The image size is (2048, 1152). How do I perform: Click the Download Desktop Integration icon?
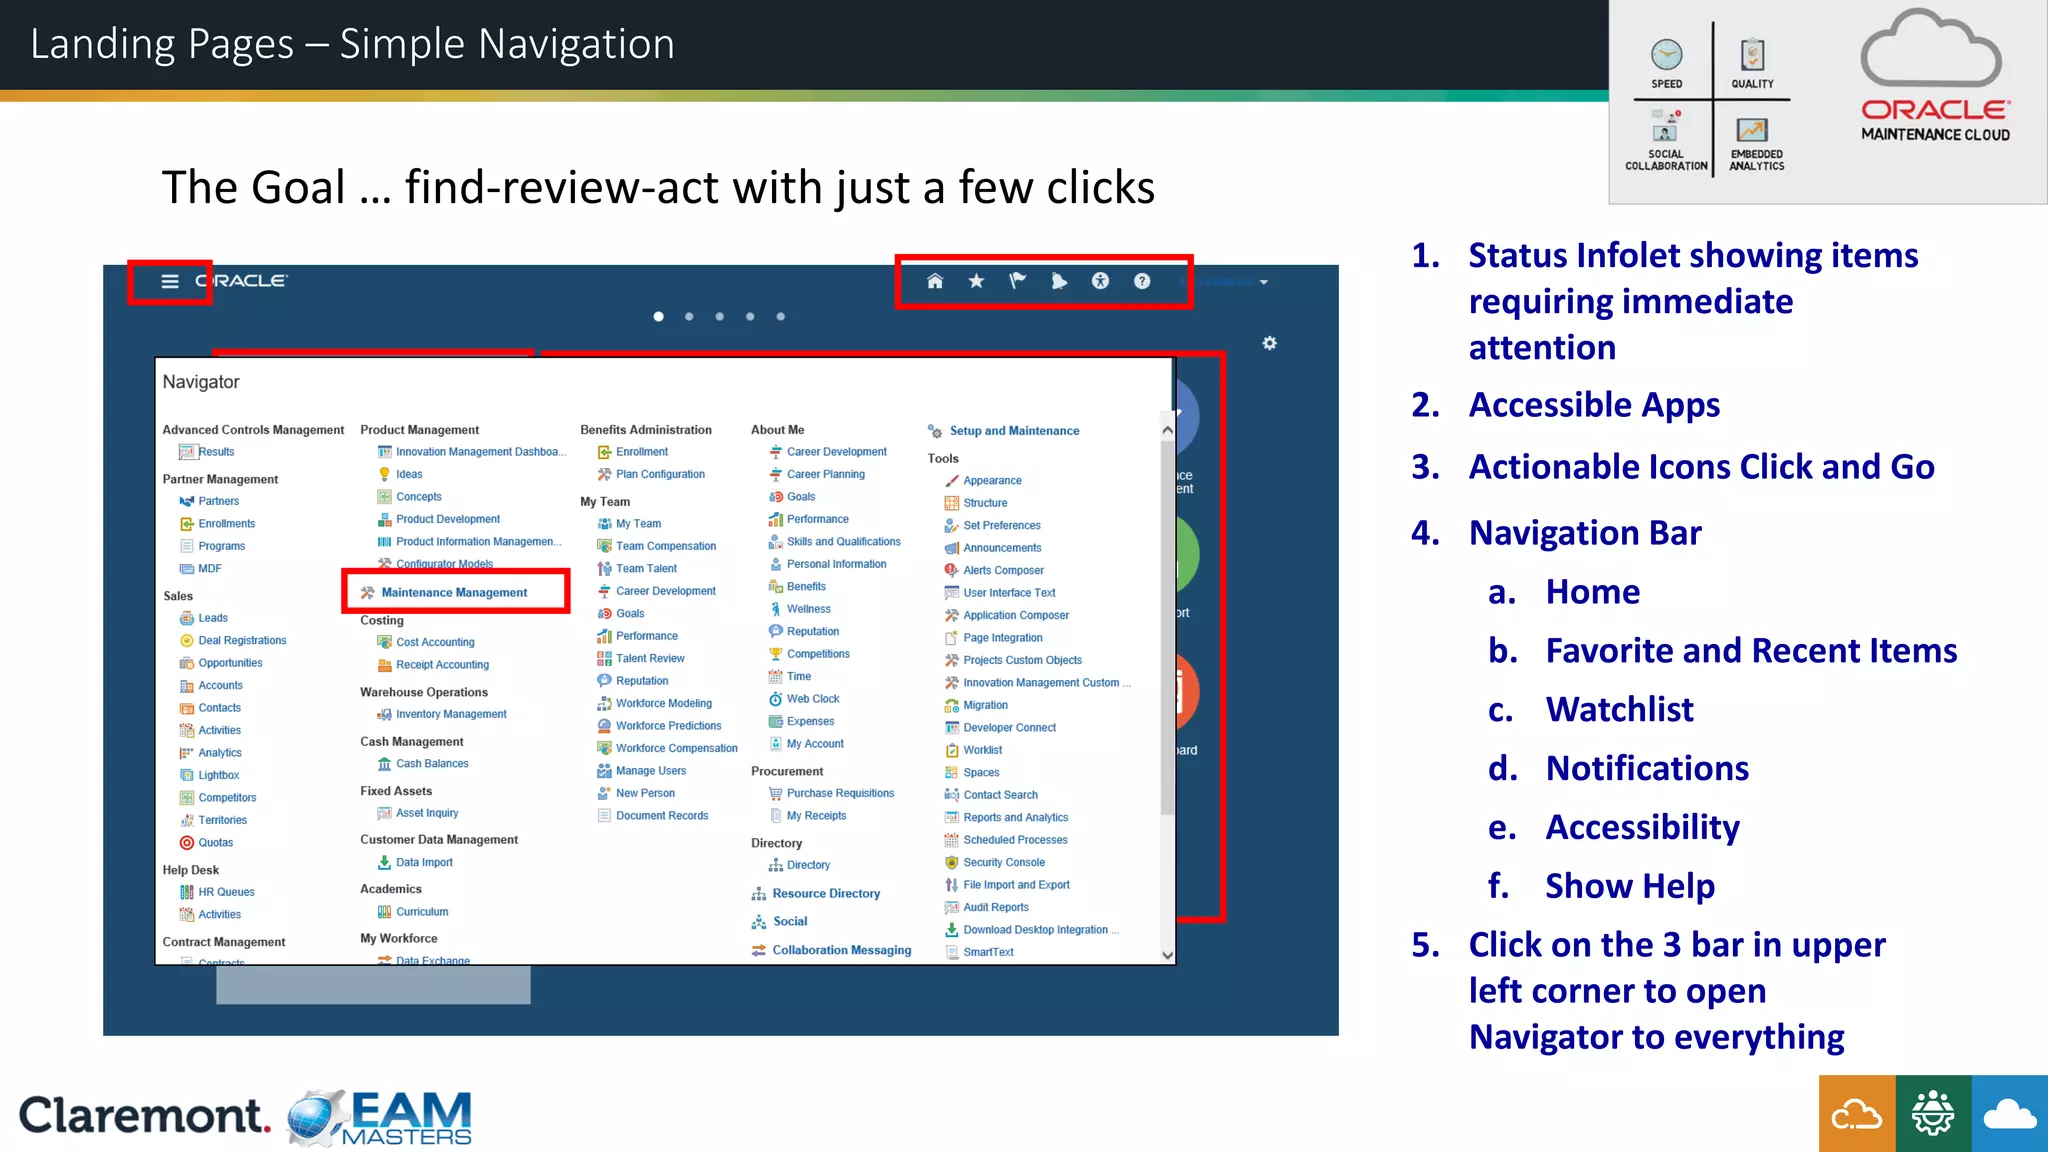952,930
